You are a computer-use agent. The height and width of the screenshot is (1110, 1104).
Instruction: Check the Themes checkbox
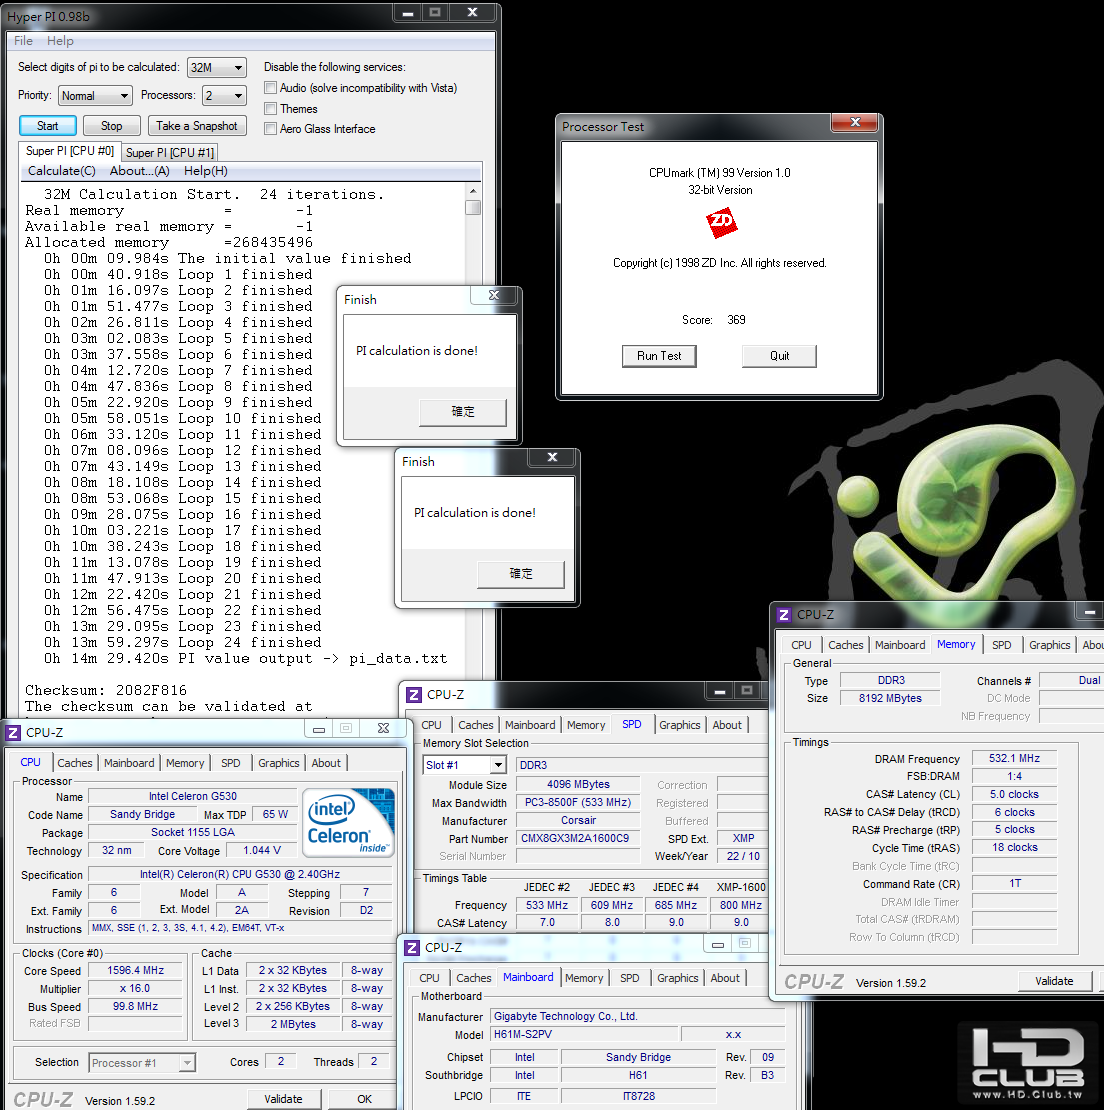click(x=270, y=108)
